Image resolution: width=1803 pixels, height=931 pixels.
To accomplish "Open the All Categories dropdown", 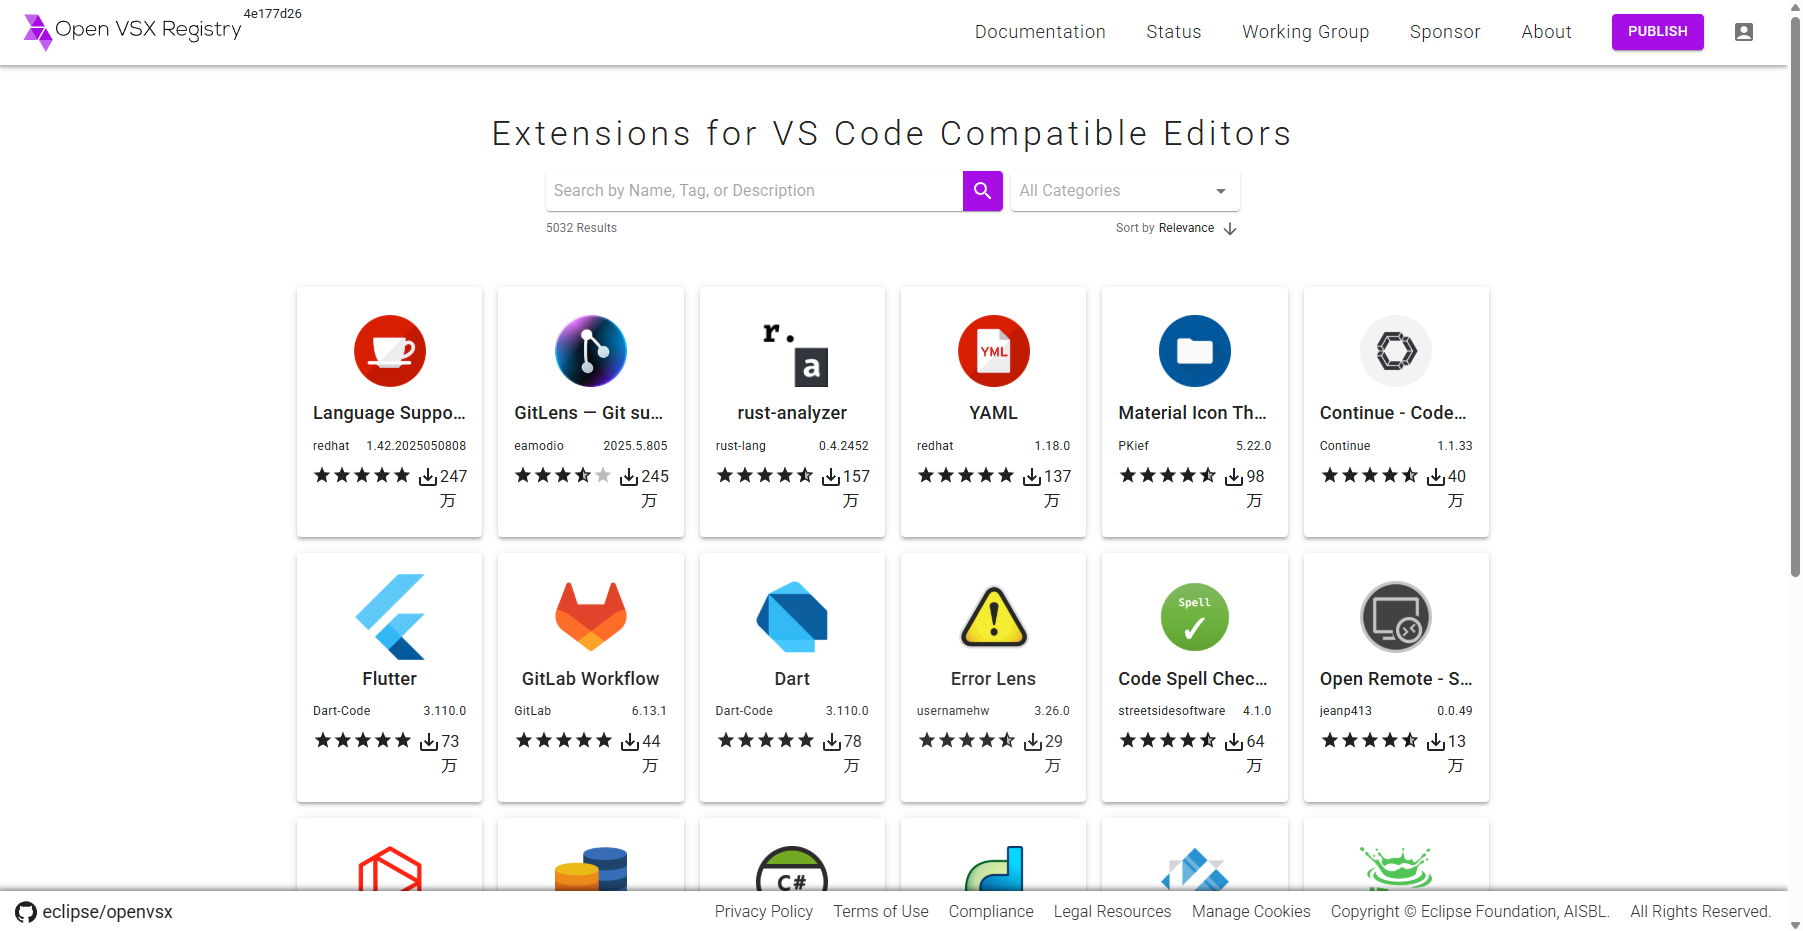I will pyautogui.click(x=1125, y=191).
